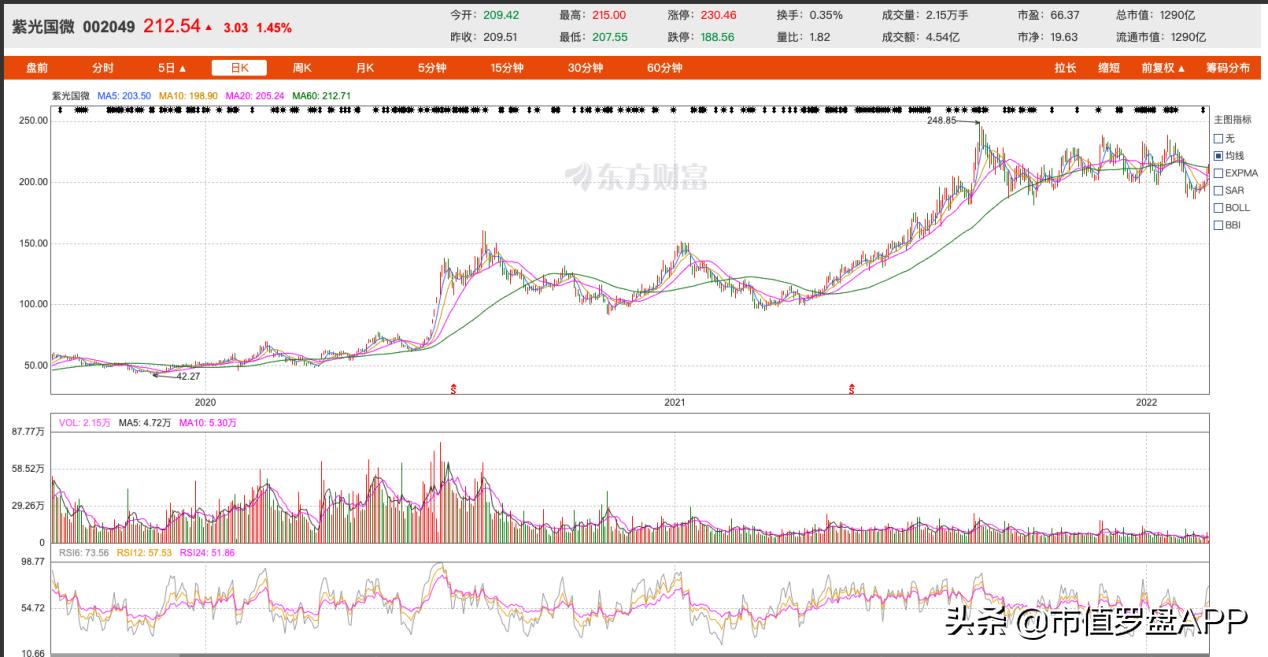The width and height of the screenshot is (1268, 657).
Task: Enable the BBI indicator checkbox
Action: coord(1218,225)
